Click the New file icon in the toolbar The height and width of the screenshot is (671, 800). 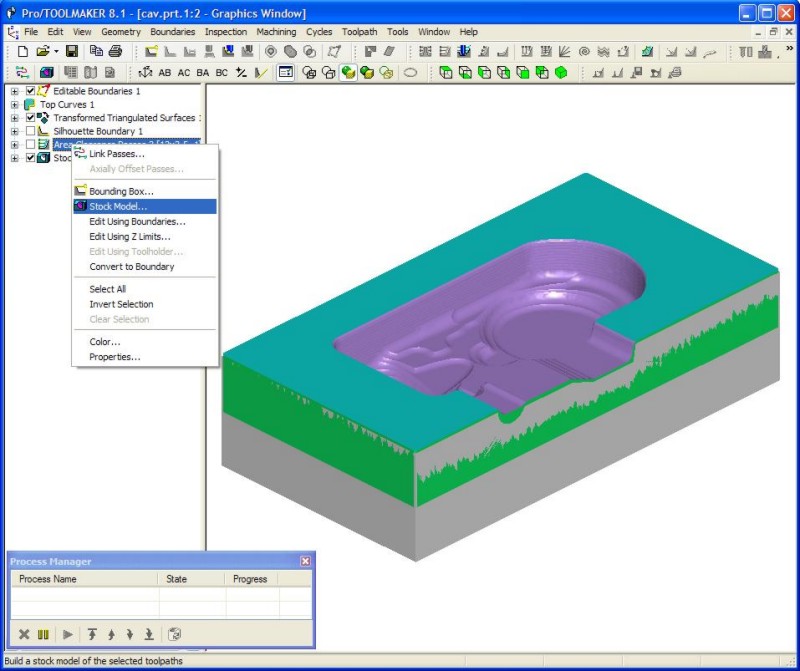[x=23, y=52]
